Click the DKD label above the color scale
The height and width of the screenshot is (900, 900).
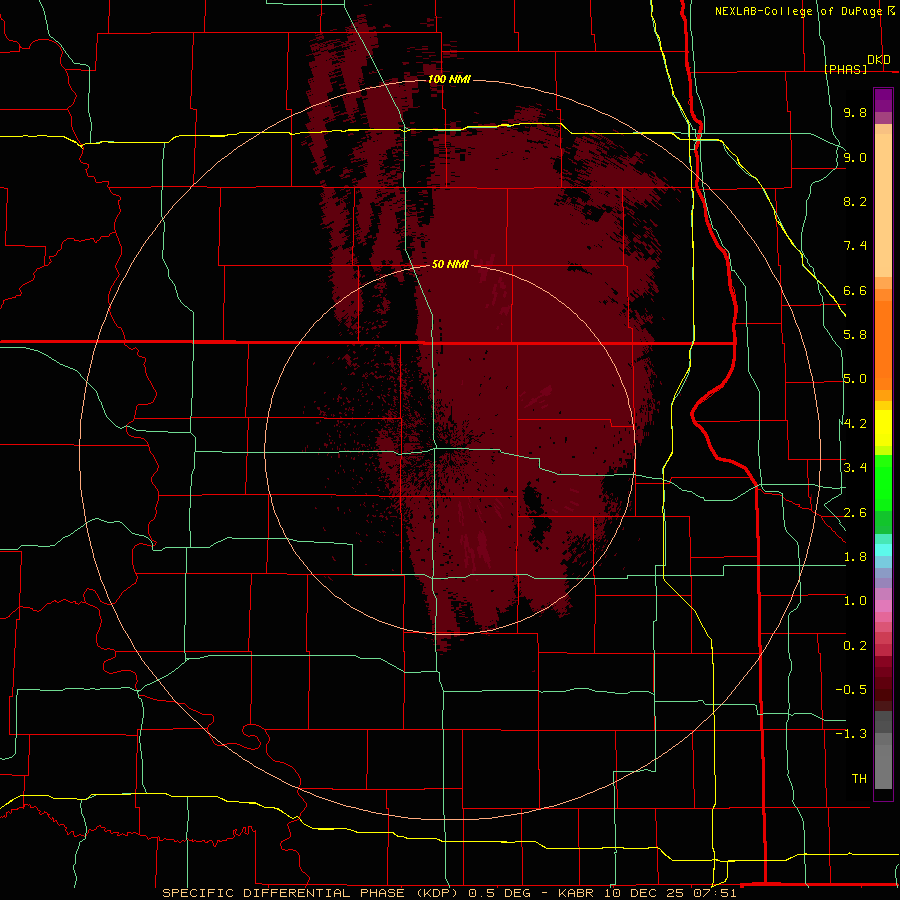point(879,60)
